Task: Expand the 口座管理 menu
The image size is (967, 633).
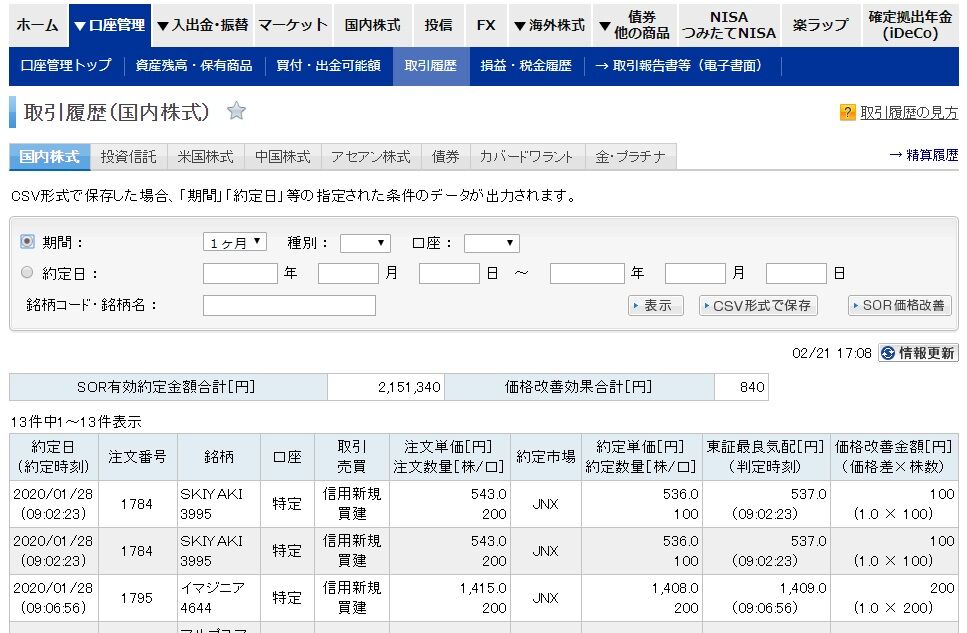Action: point(110,25)
